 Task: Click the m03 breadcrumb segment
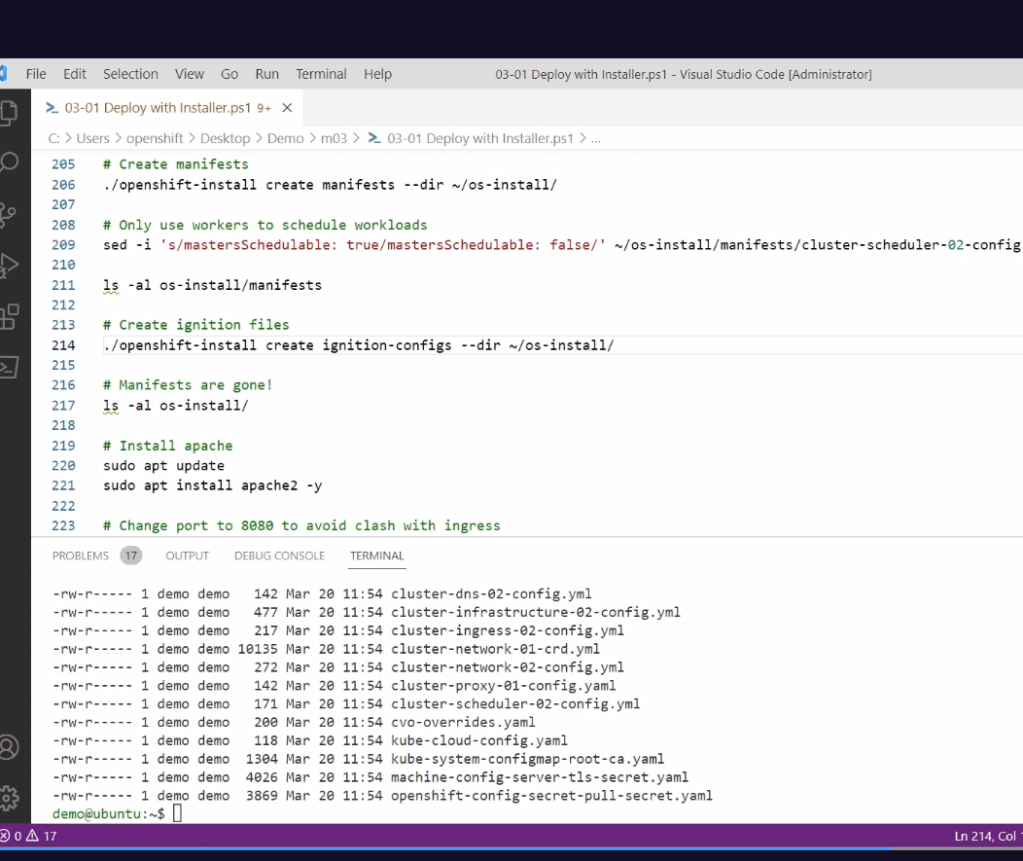pyautogui.click(x=333, y=138)
